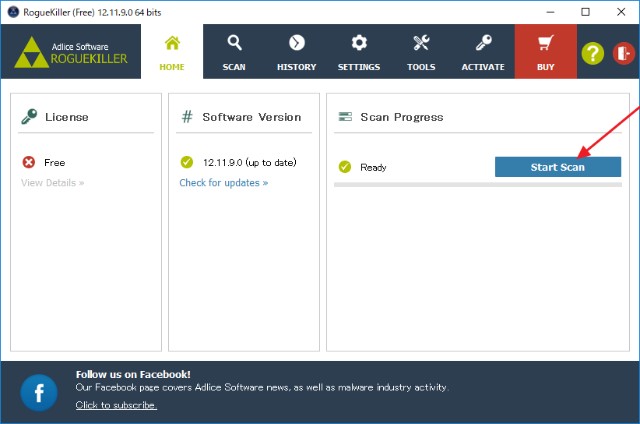Viewport: 640px width, 424px height.
Task: Click the red exit door icon
Action: 625,53
